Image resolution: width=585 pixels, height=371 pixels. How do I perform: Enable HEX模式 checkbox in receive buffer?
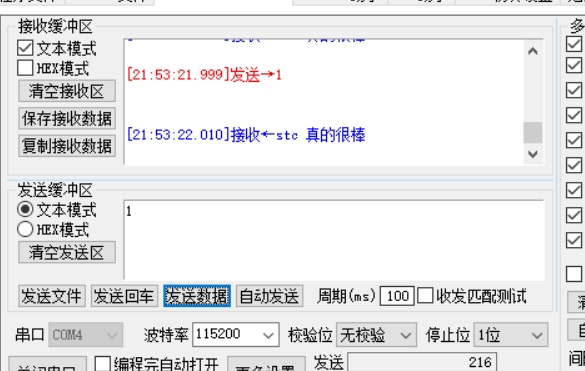25,68
